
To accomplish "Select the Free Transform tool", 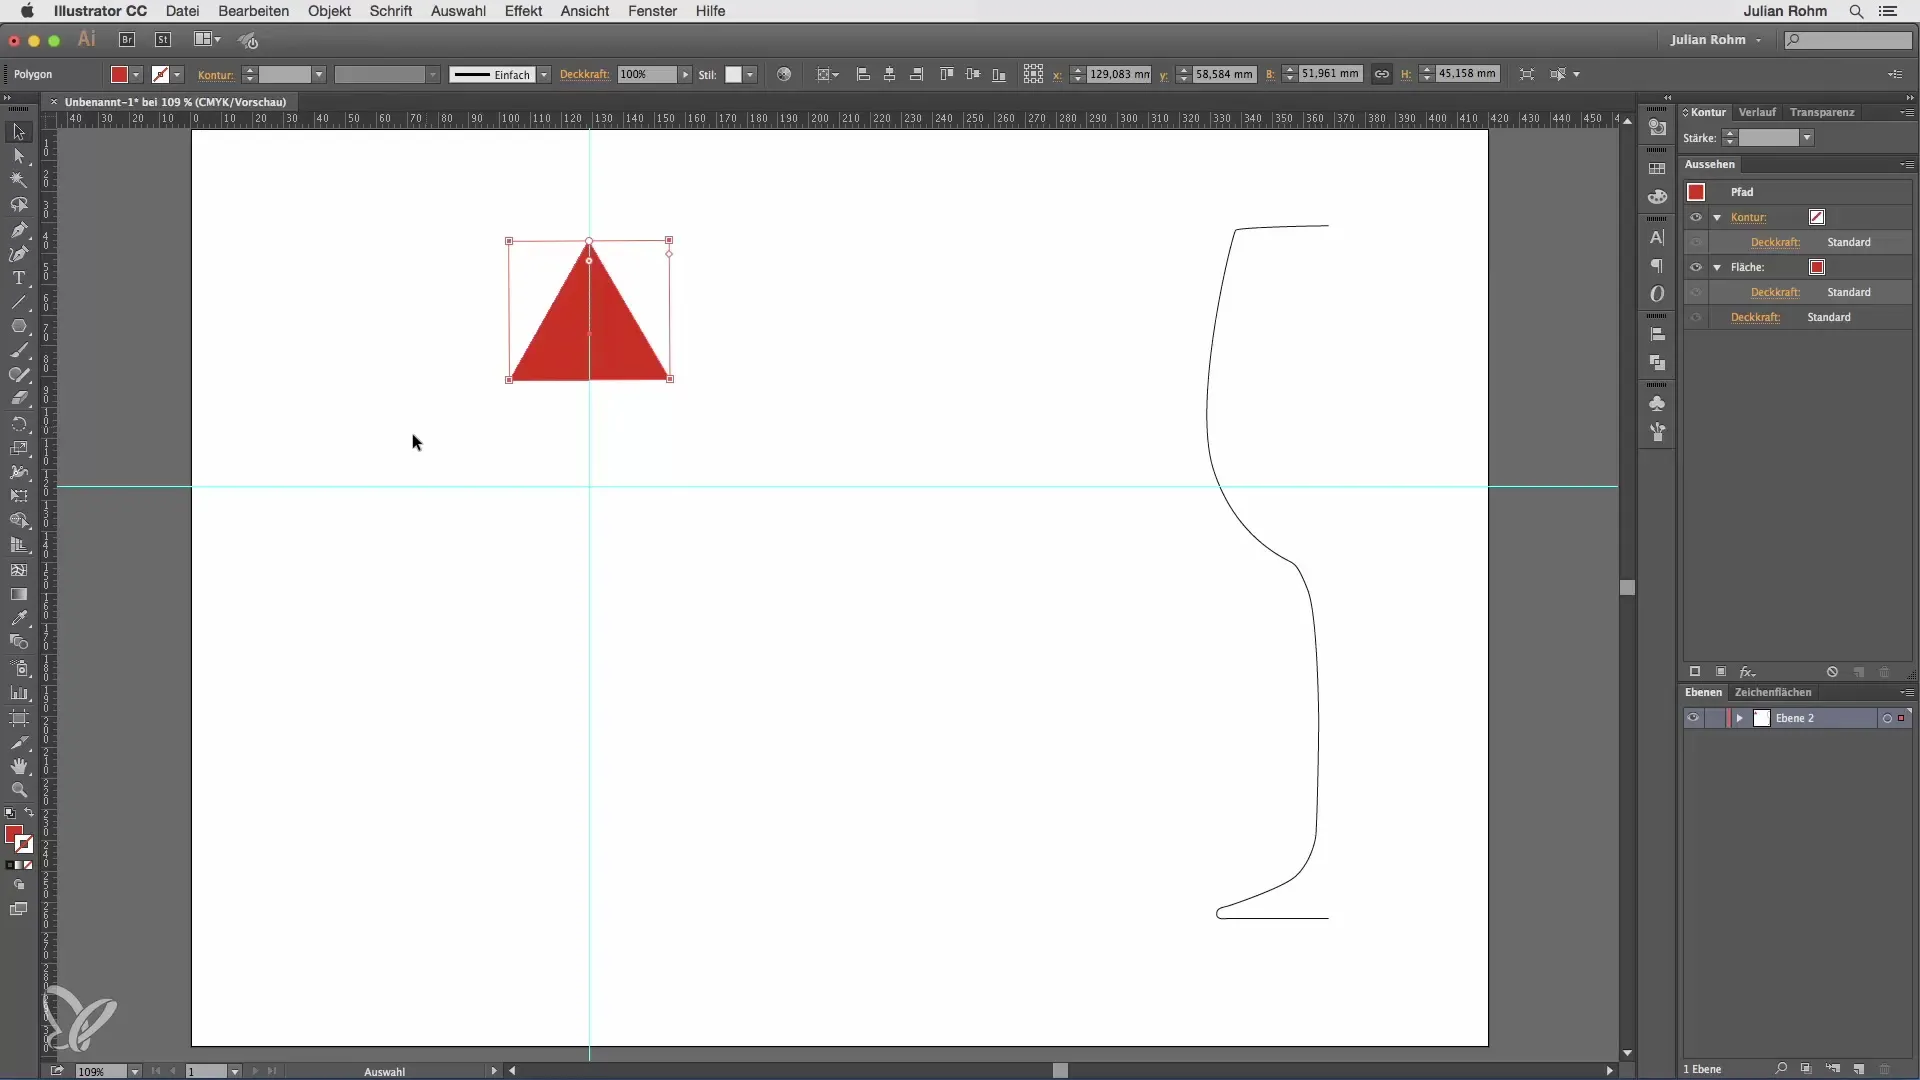I will [19, 497].
